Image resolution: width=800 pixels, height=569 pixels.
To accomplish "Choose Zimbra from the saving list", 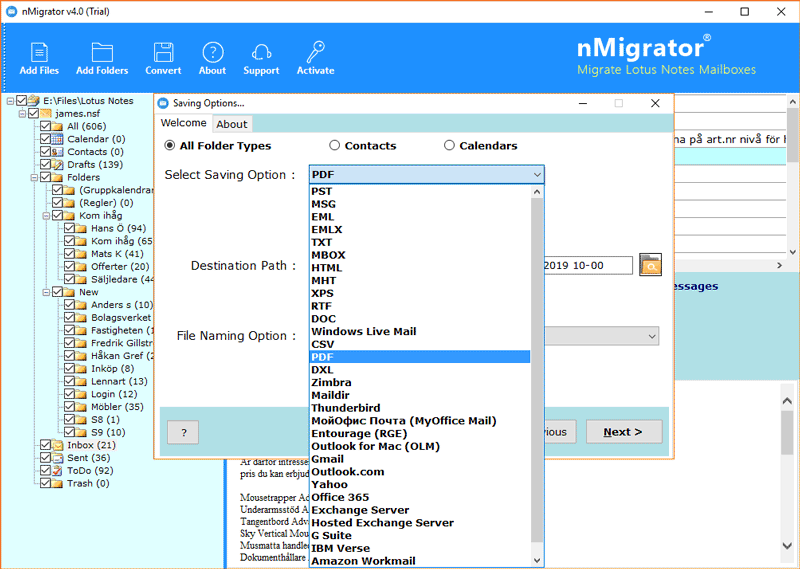I will 420,382.
